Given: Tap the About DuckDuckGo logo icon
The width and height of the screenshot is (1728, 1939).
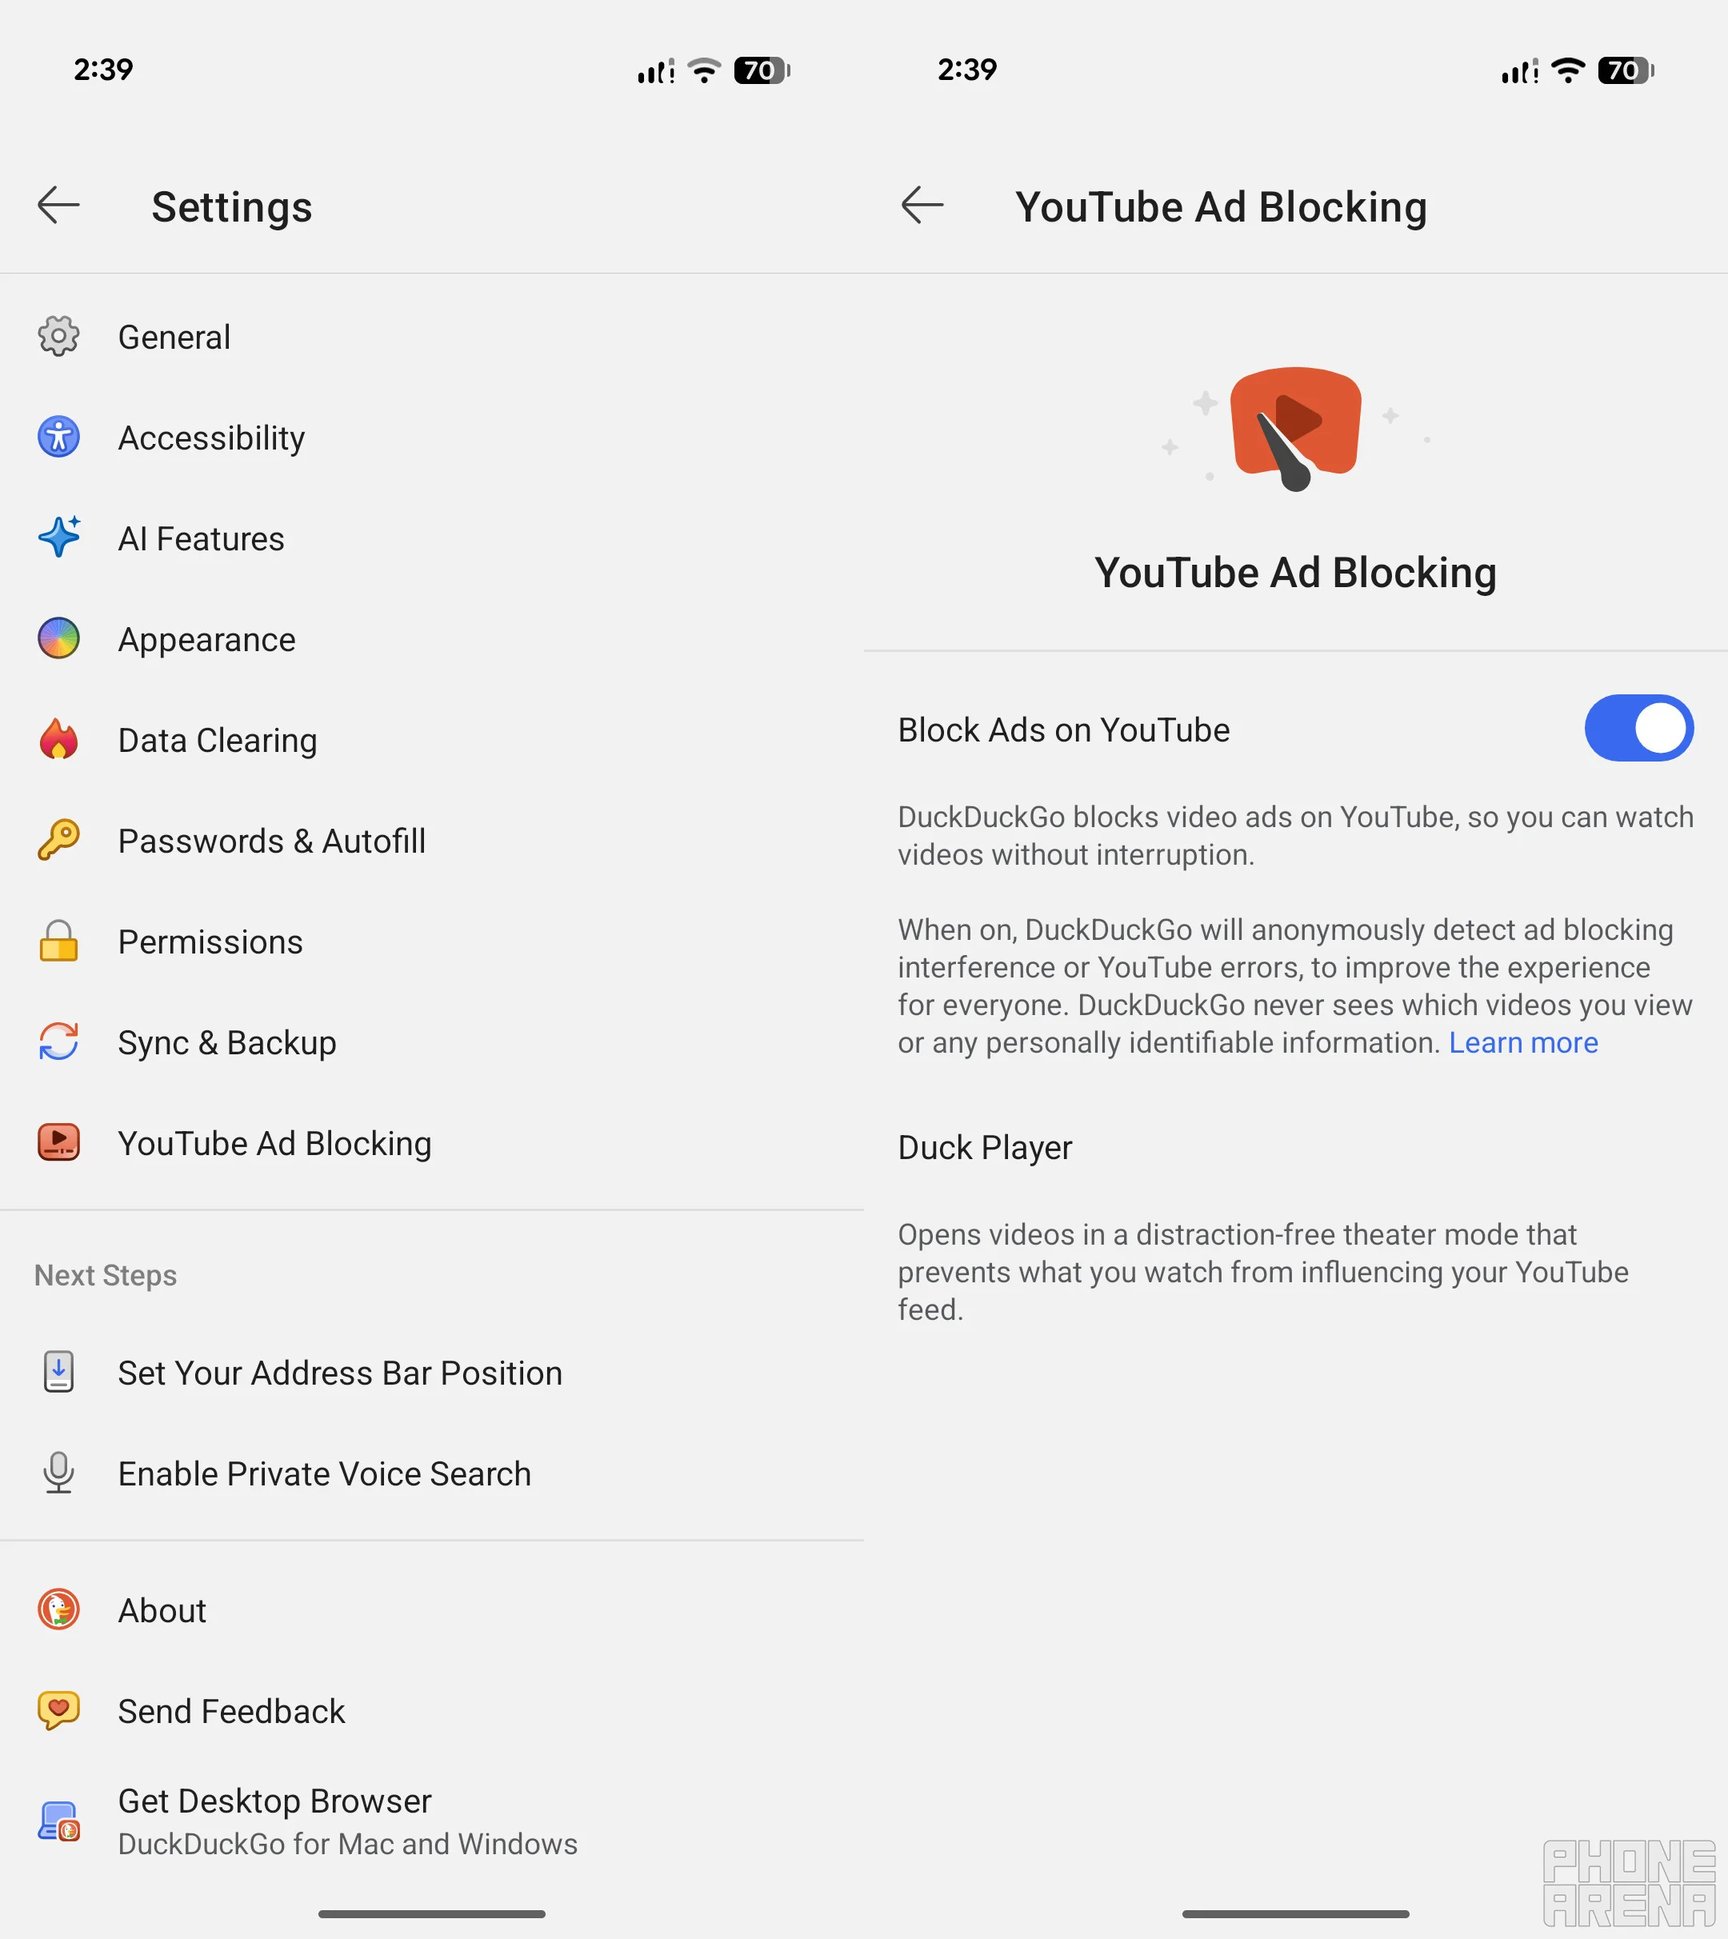Looking at the screenshot, I should (58, 1610).
